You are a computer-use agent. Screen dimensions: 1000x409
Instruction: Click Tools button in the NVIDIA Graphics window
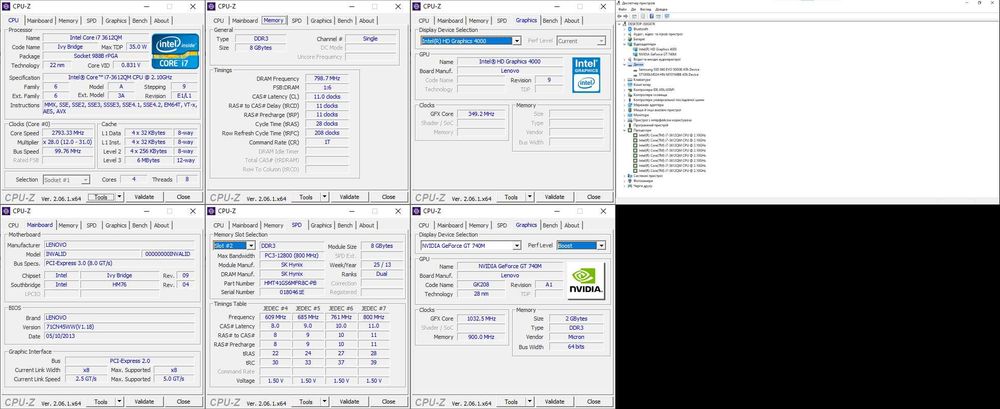511,402
